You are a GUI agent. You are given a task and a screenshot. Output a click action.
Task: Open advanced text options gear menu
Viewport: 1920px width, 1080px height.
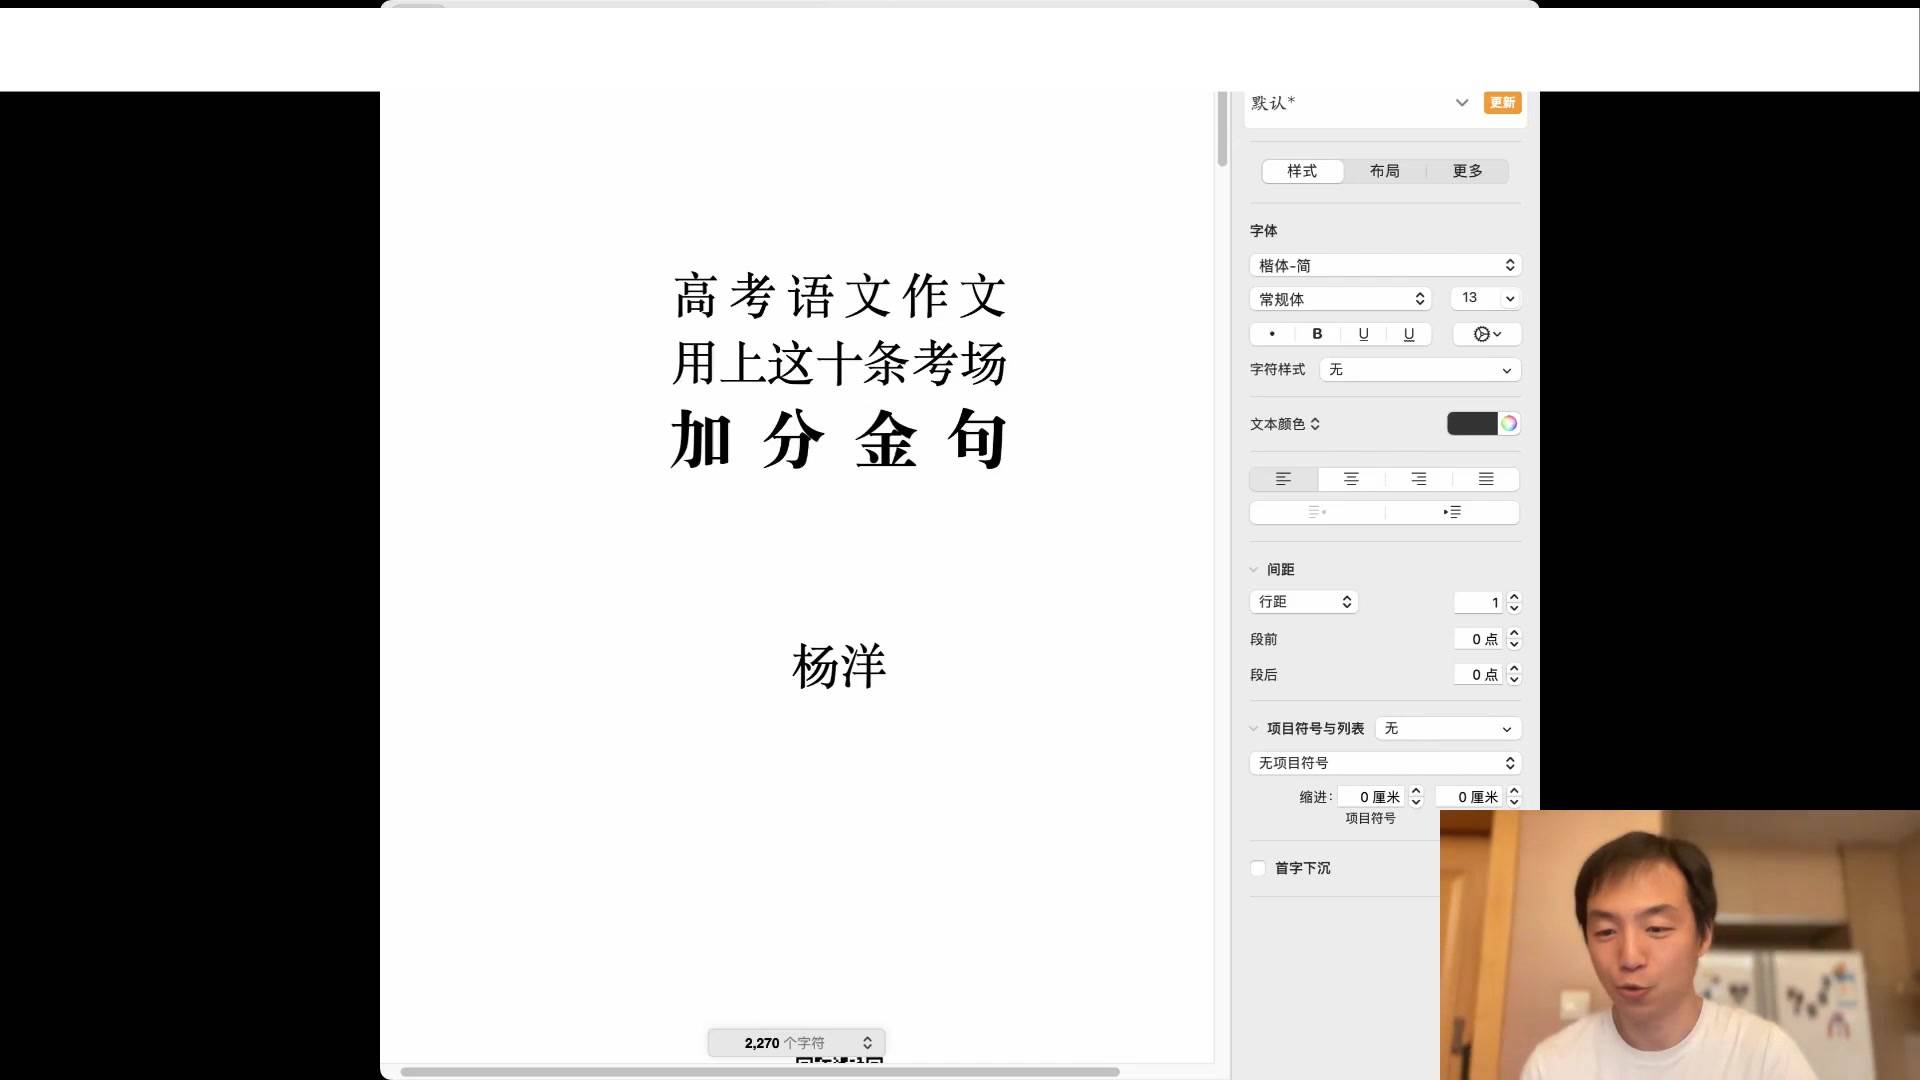click(1487, 334)
